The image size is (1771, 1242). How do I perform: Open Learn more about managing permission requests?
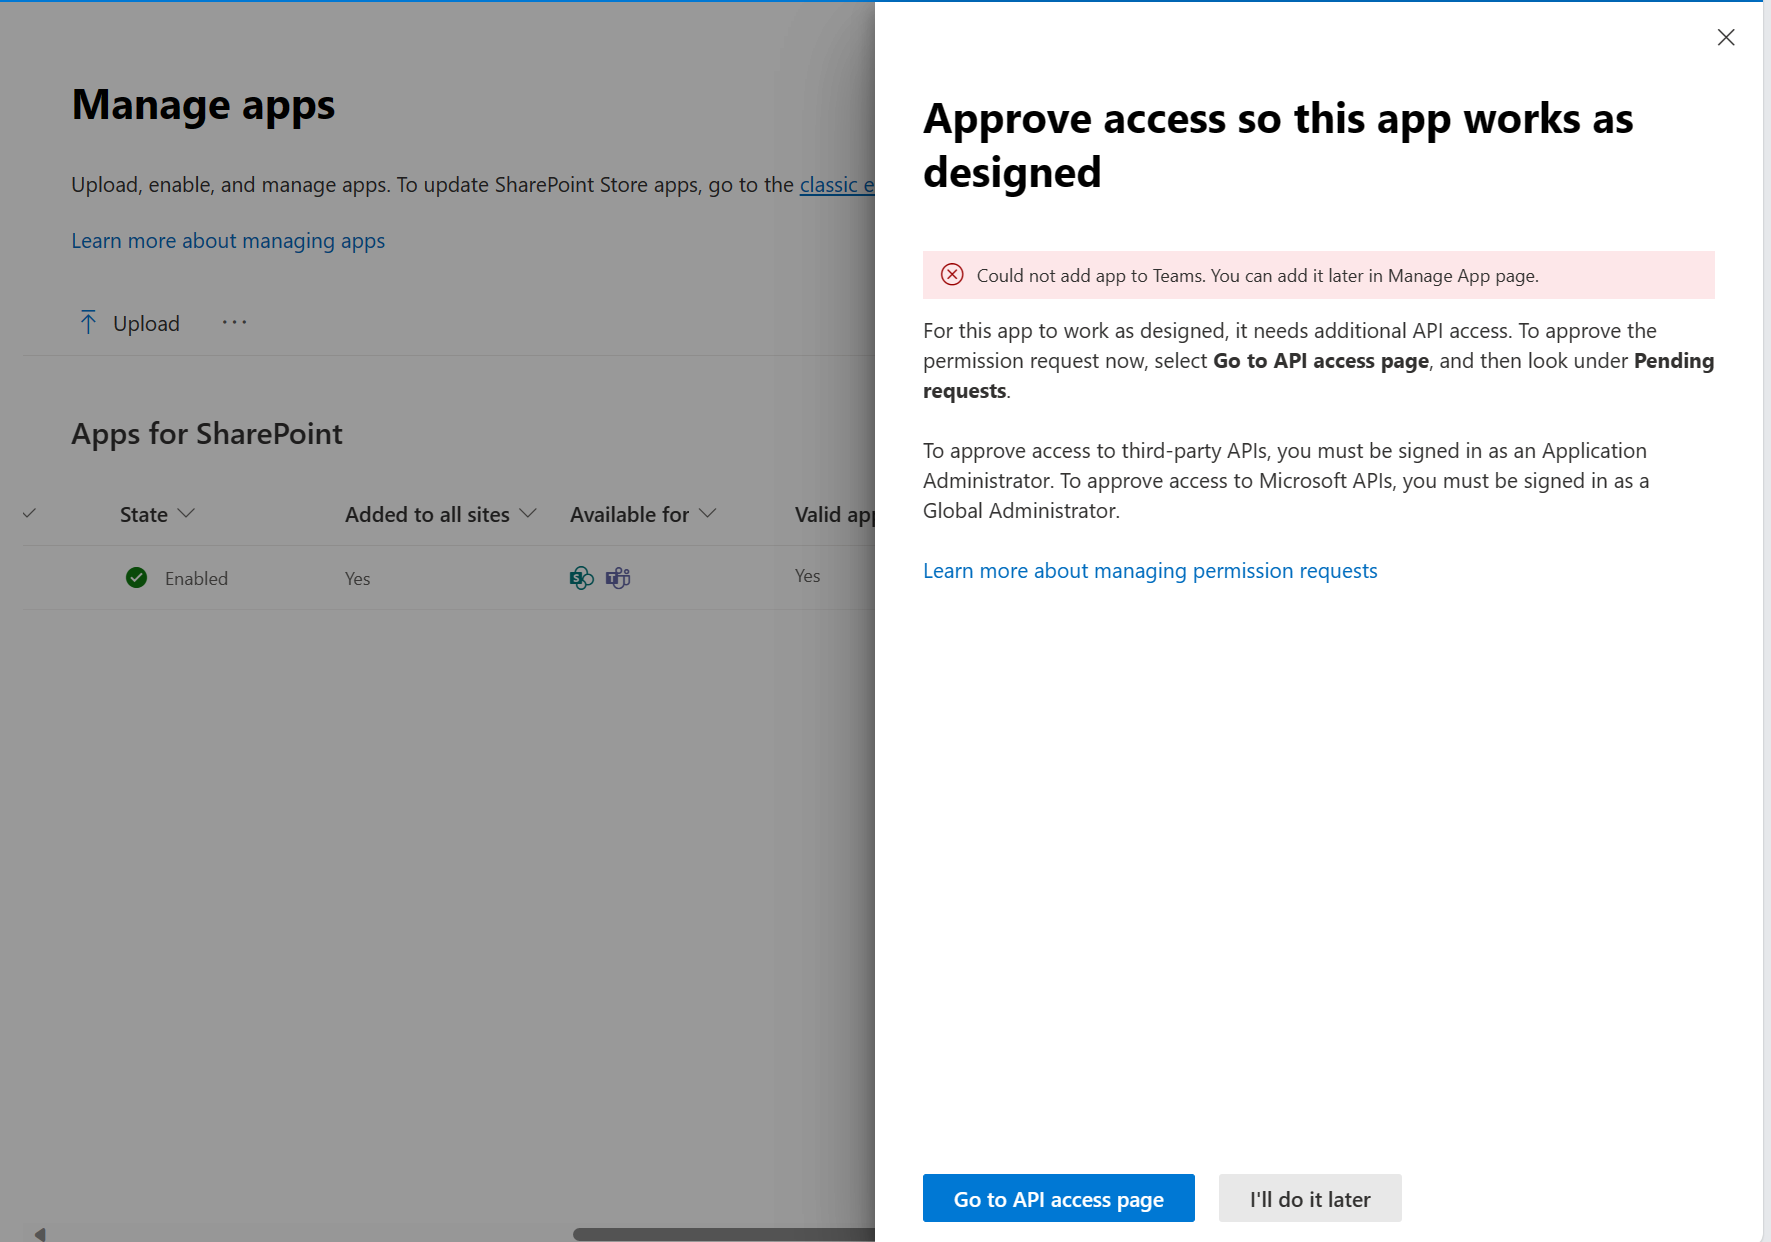(1150, 570)
